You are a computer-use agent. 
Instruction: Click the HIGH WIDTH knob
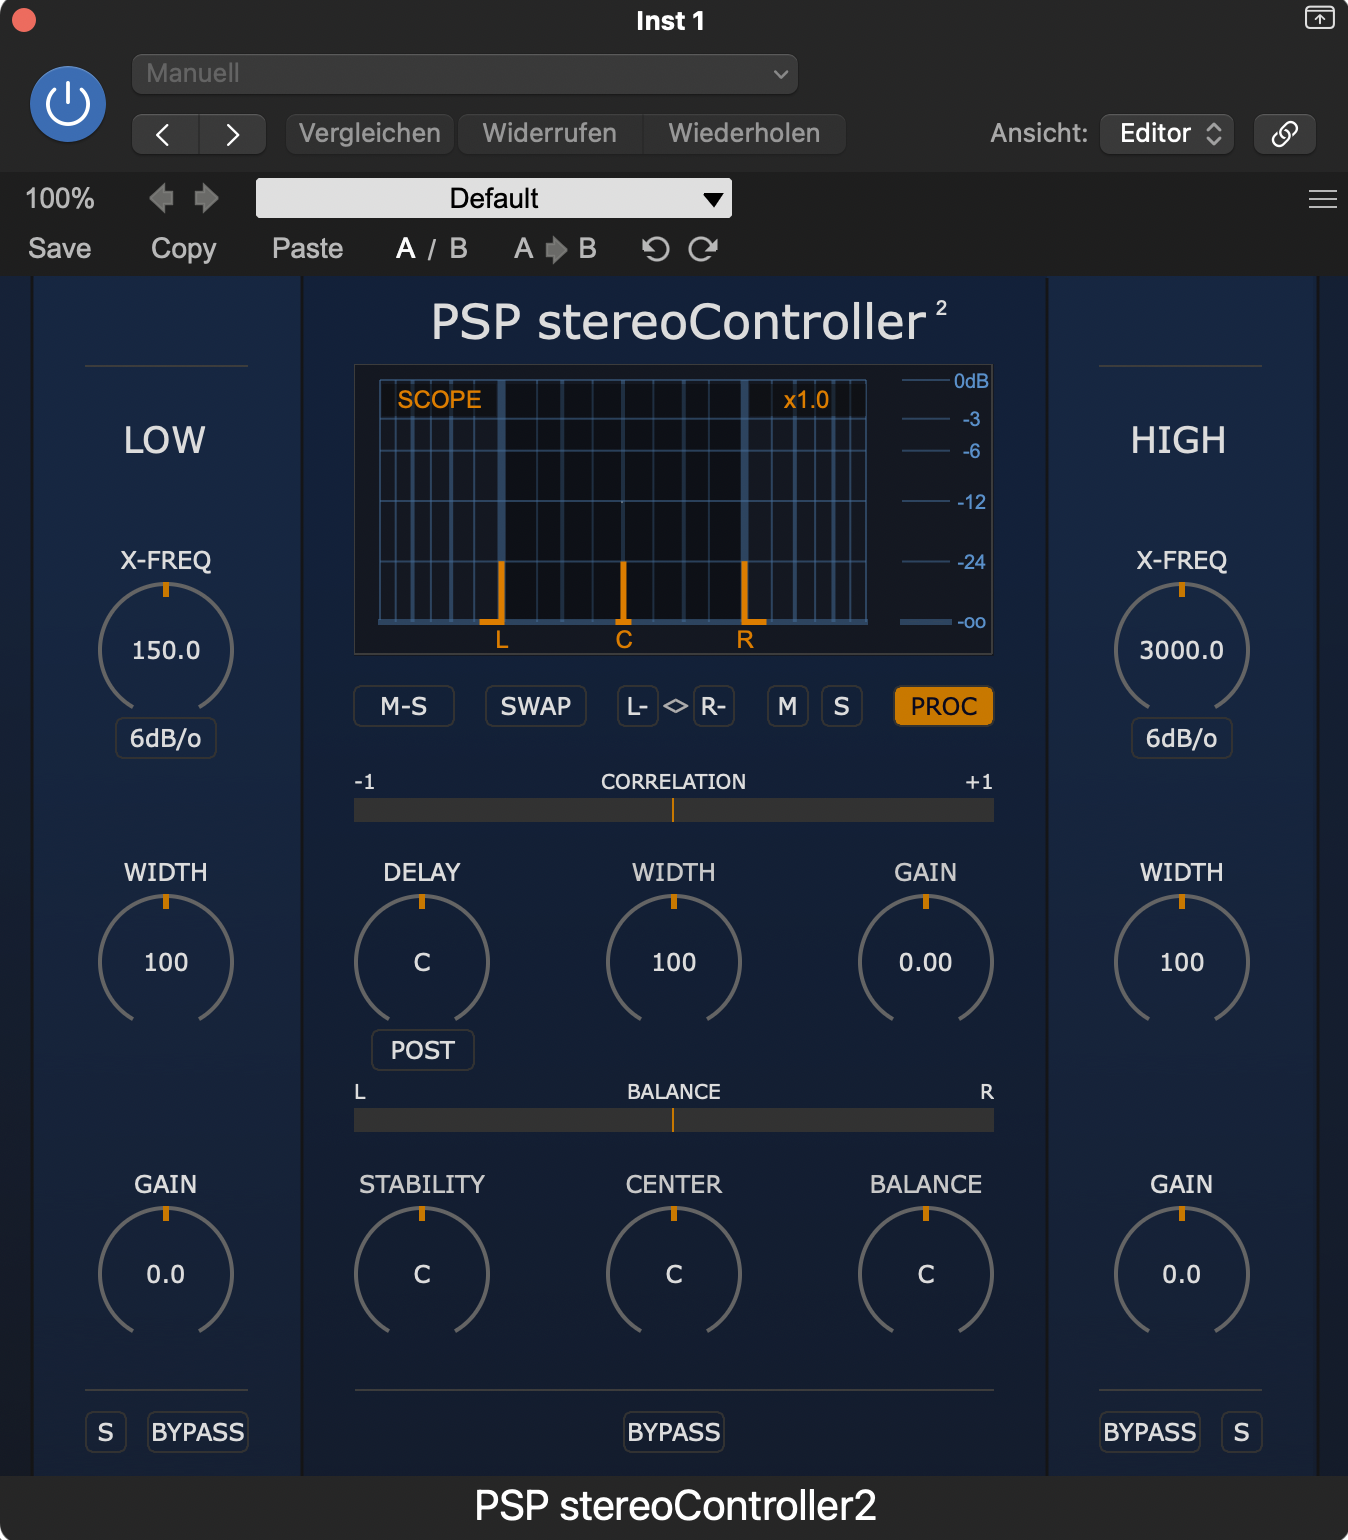pyautogui.click(x=1182, y=962)
